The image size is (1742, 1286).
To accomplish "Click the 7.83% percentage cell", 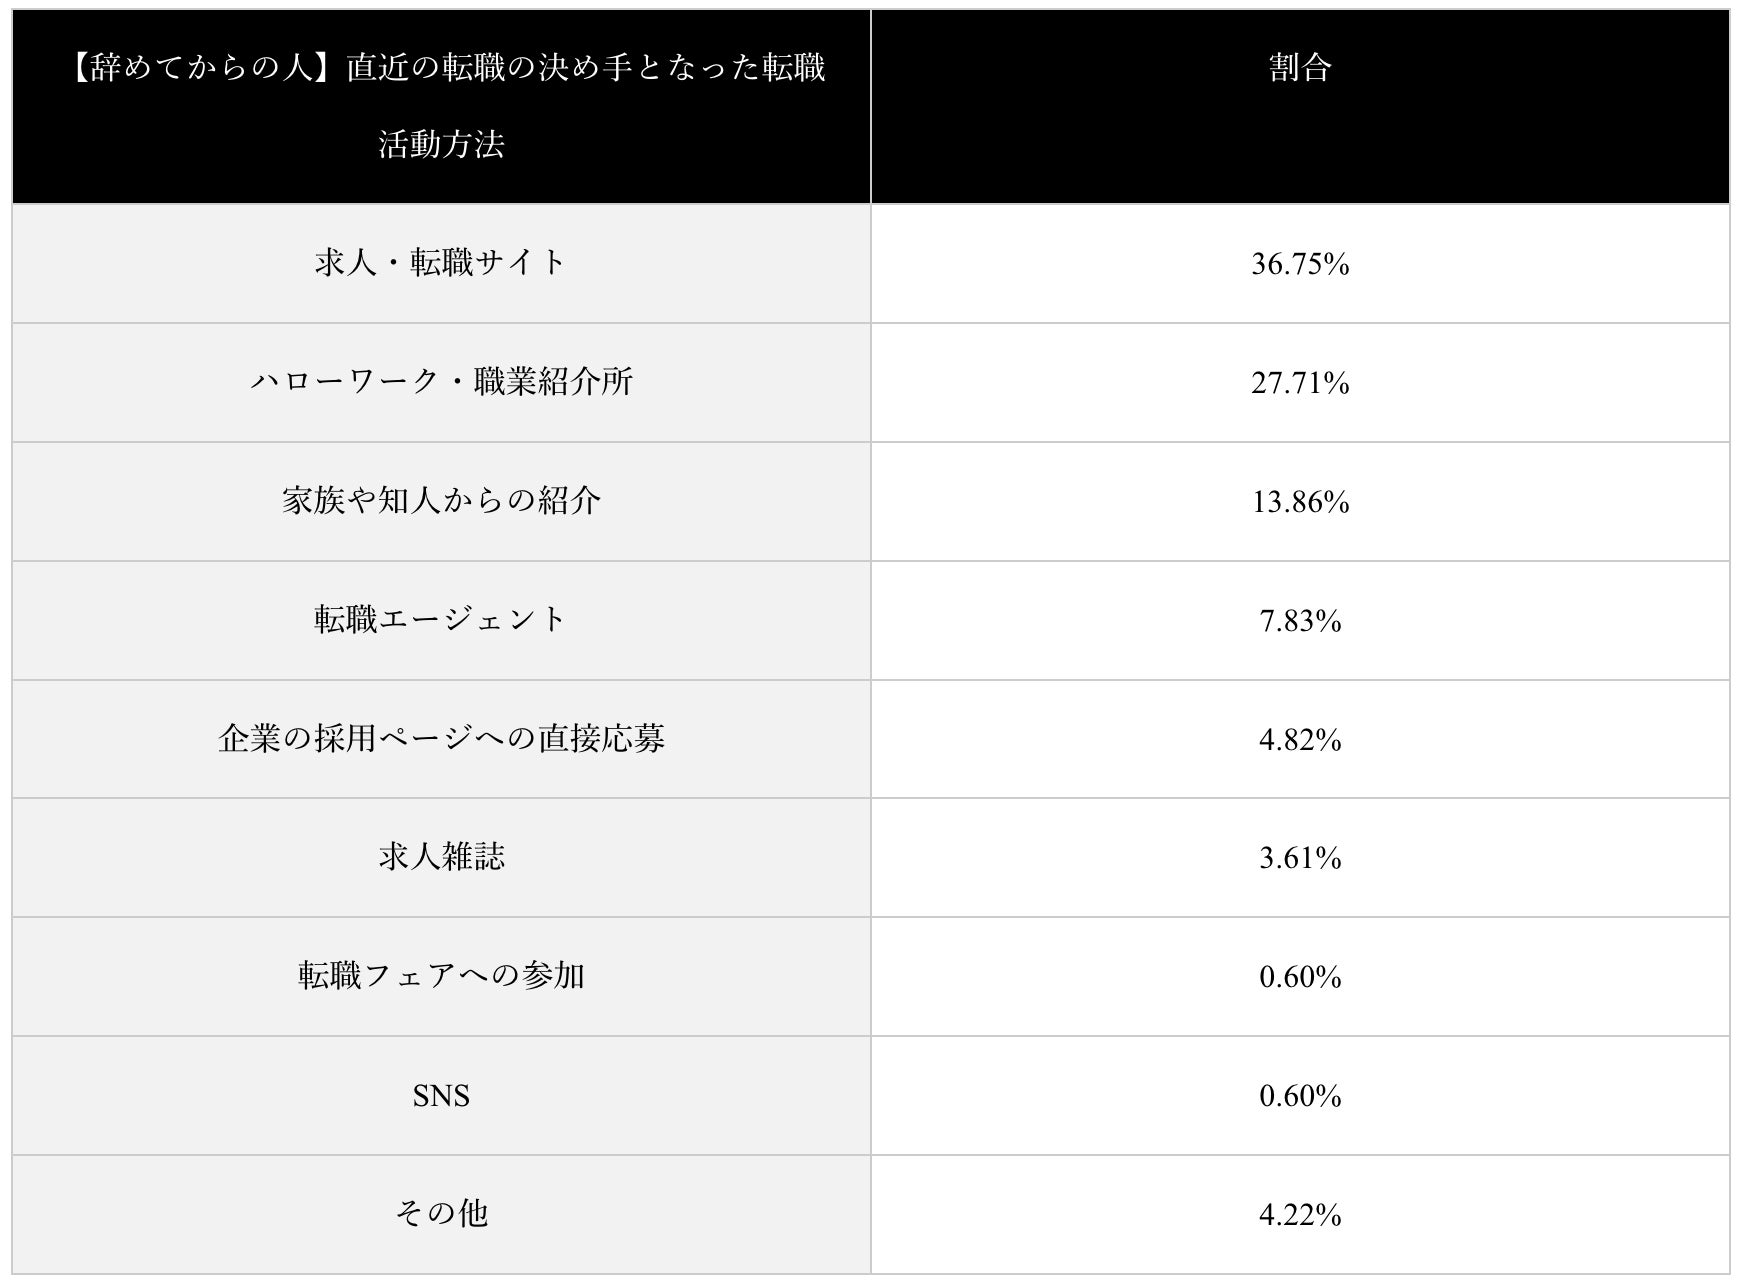I will pos(1299,621).
